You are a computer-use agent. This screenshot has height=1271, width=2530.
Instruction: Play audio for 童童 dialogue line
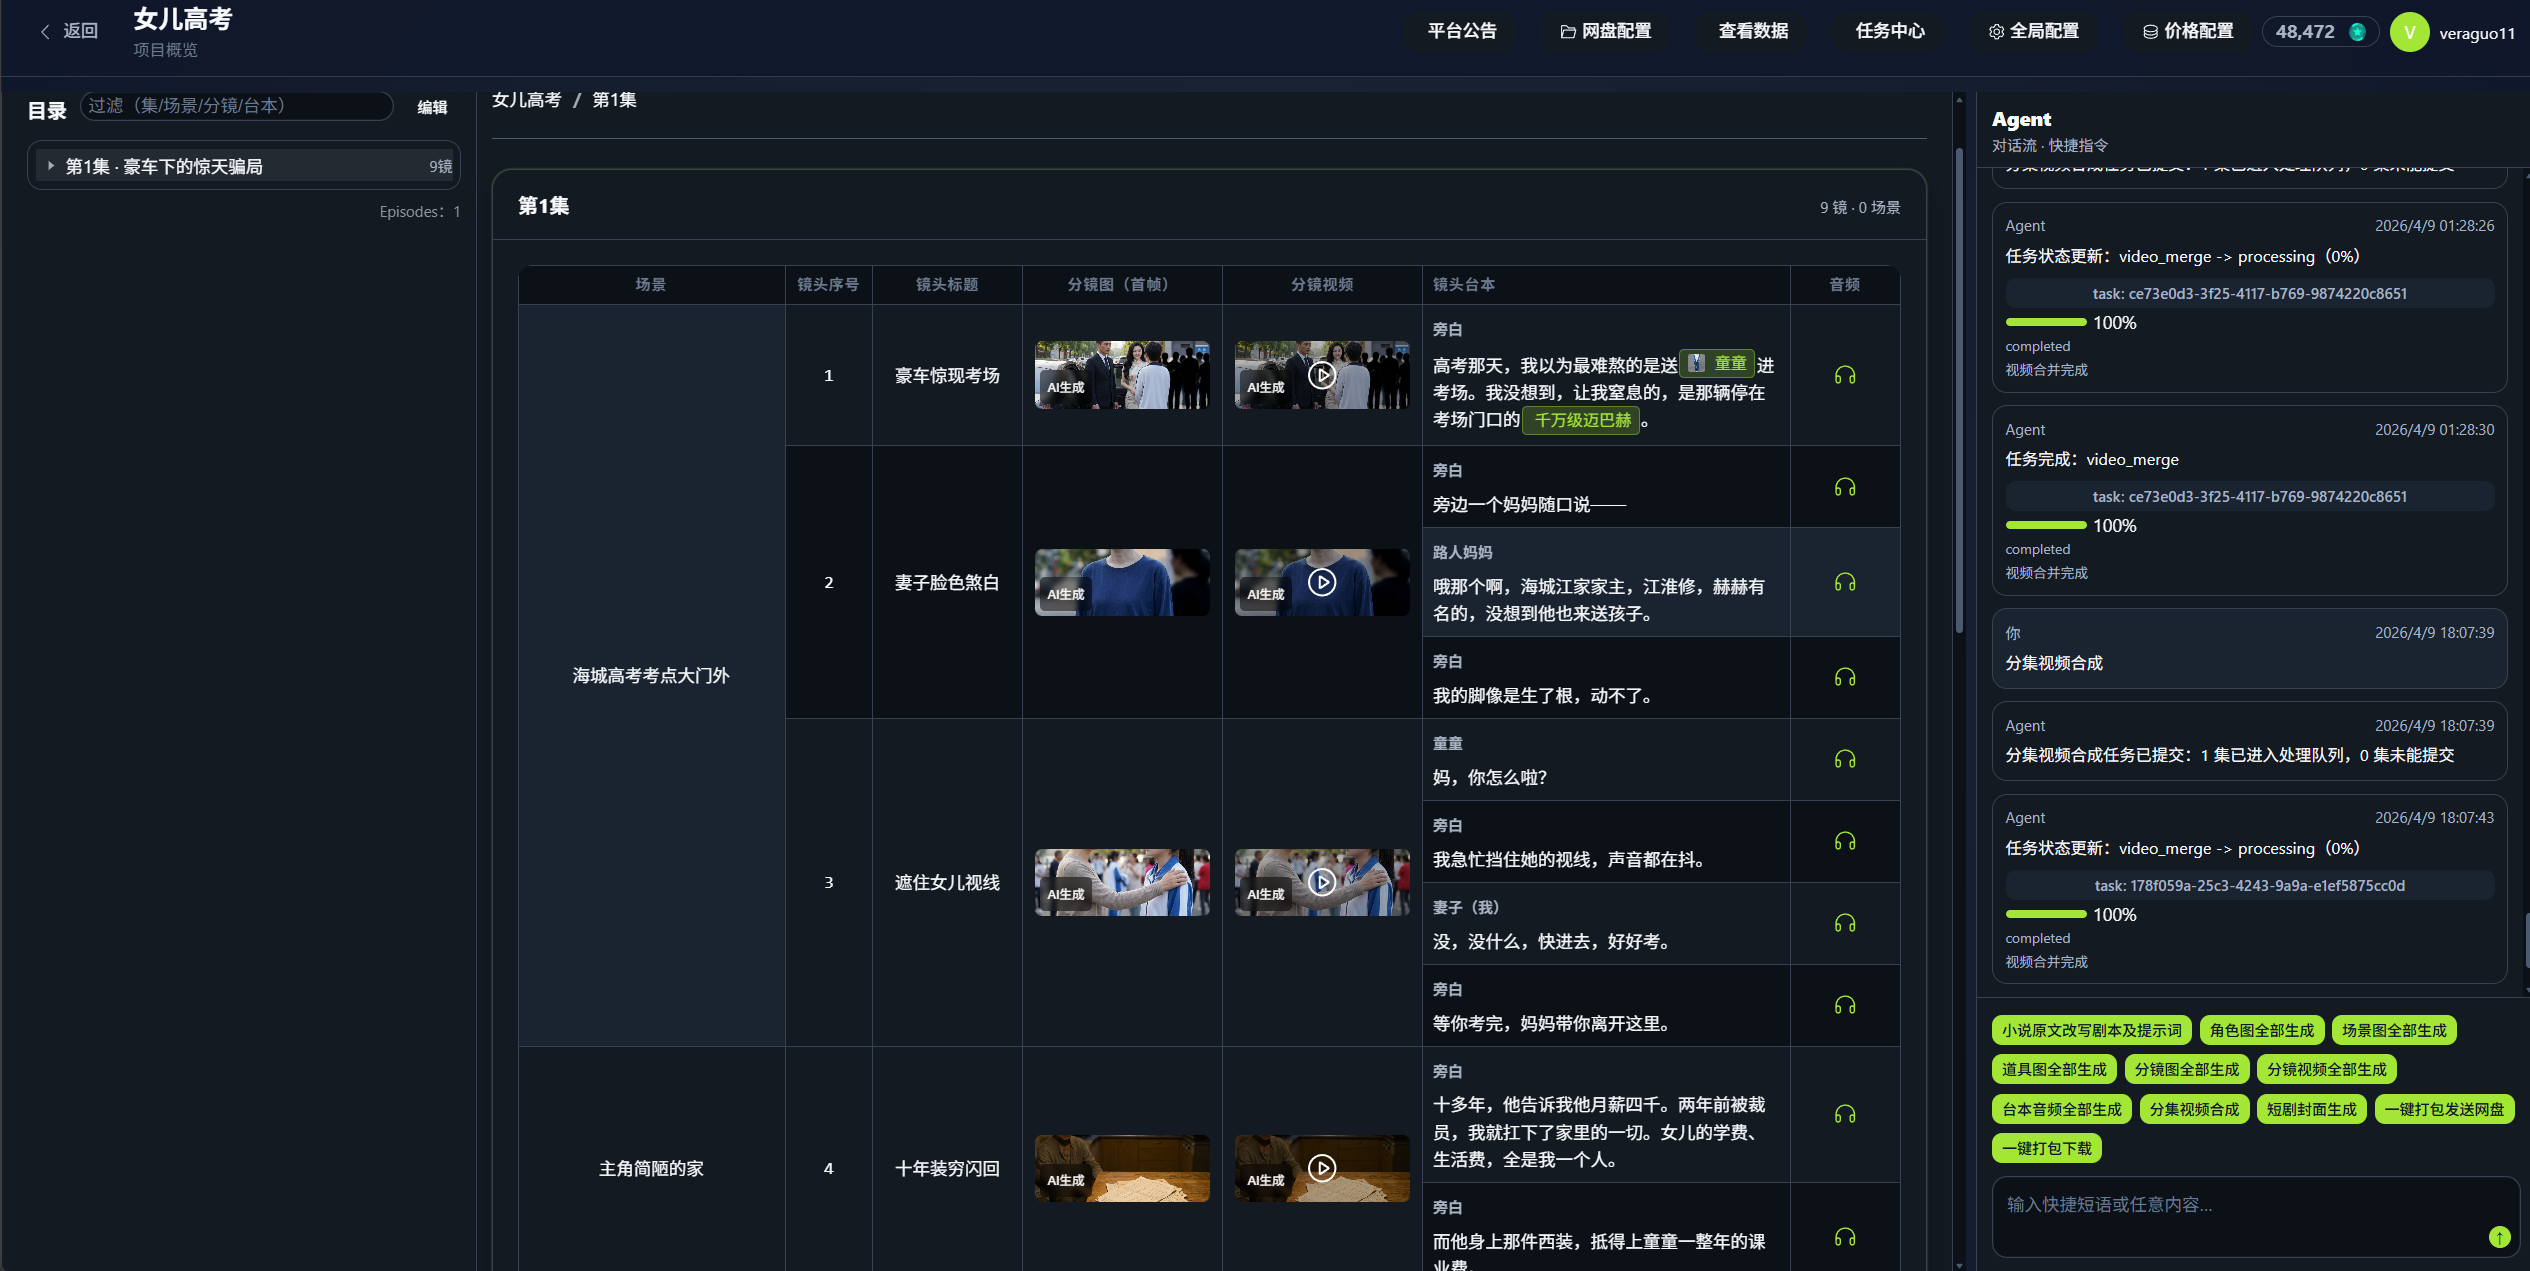[x=1844, y=760]
